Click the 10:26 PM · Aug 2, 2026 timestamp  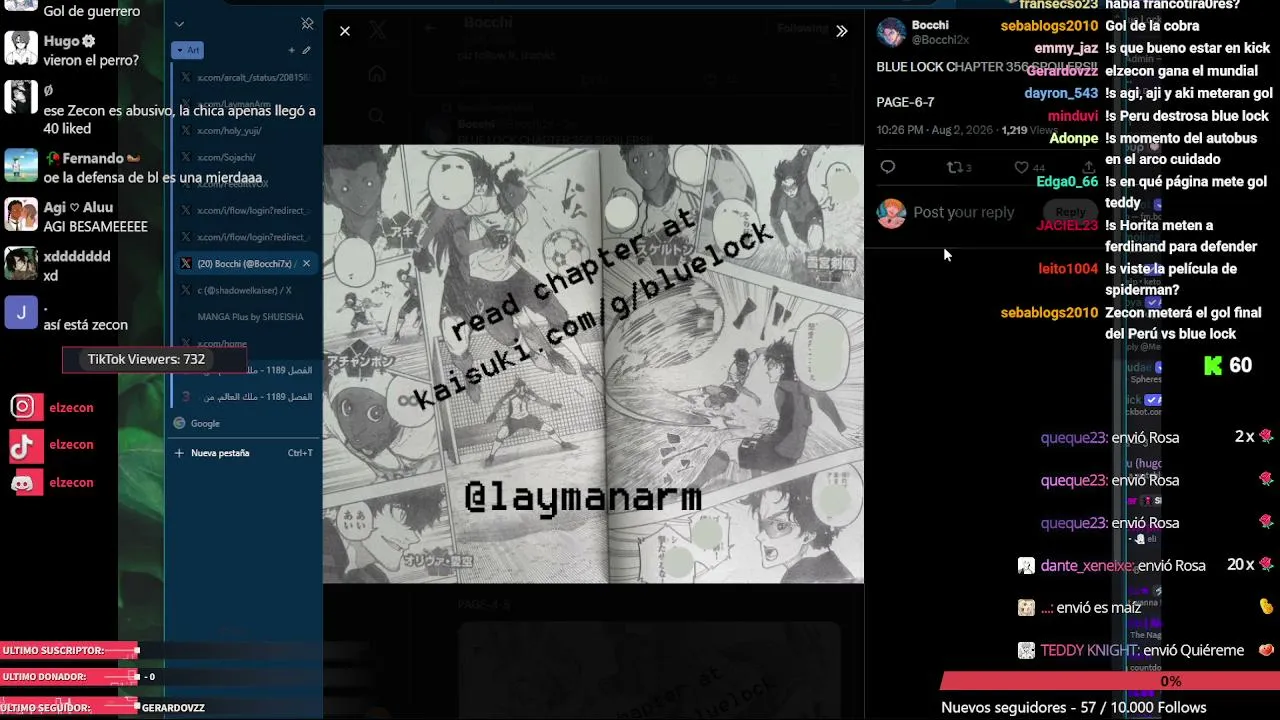936,130
